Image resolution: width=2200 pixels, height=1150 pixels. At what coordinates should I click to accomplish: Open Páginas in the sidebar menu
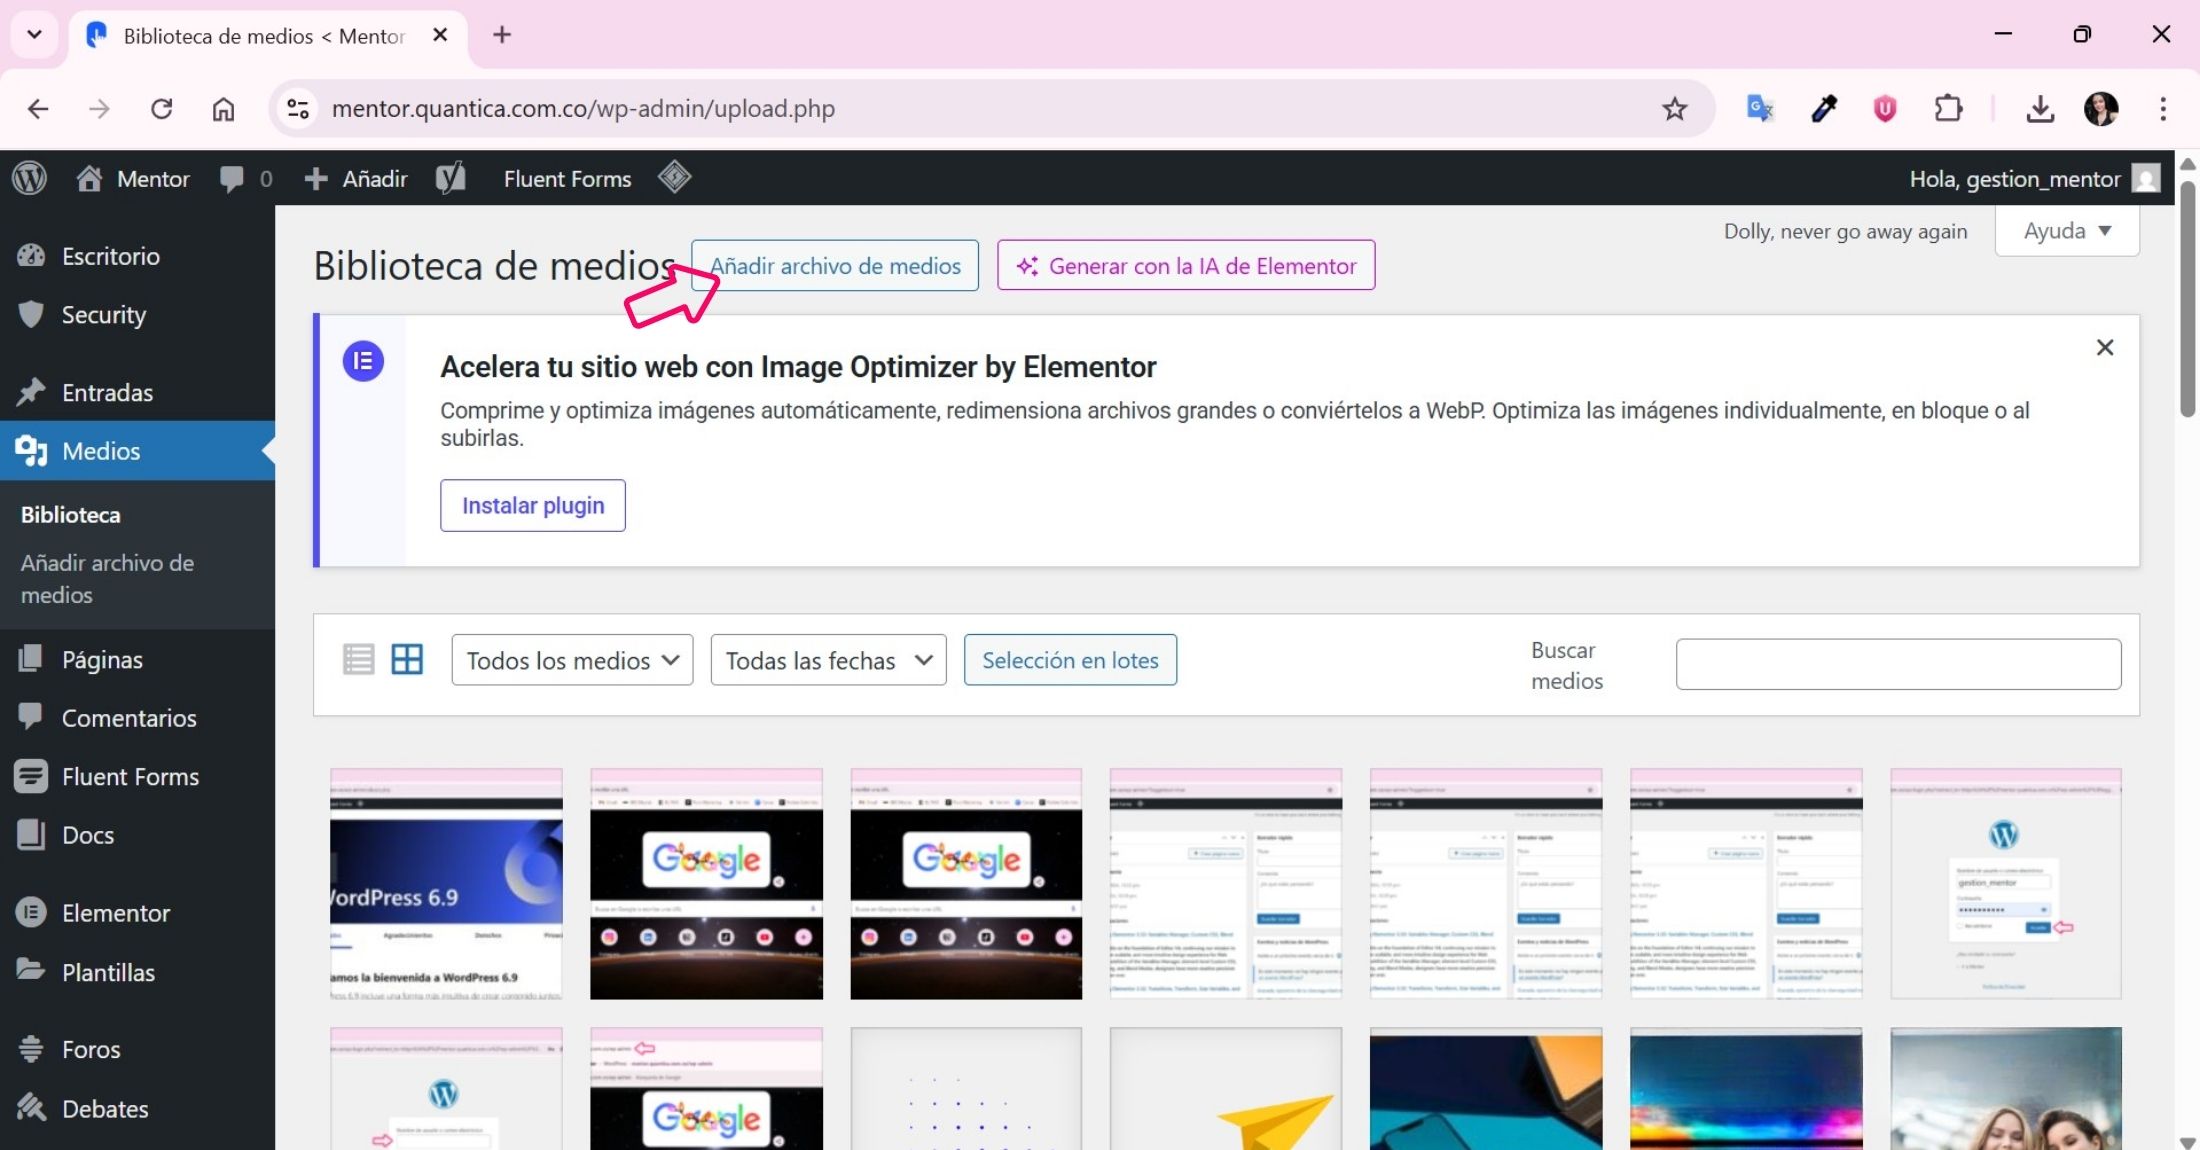[102, 660]
